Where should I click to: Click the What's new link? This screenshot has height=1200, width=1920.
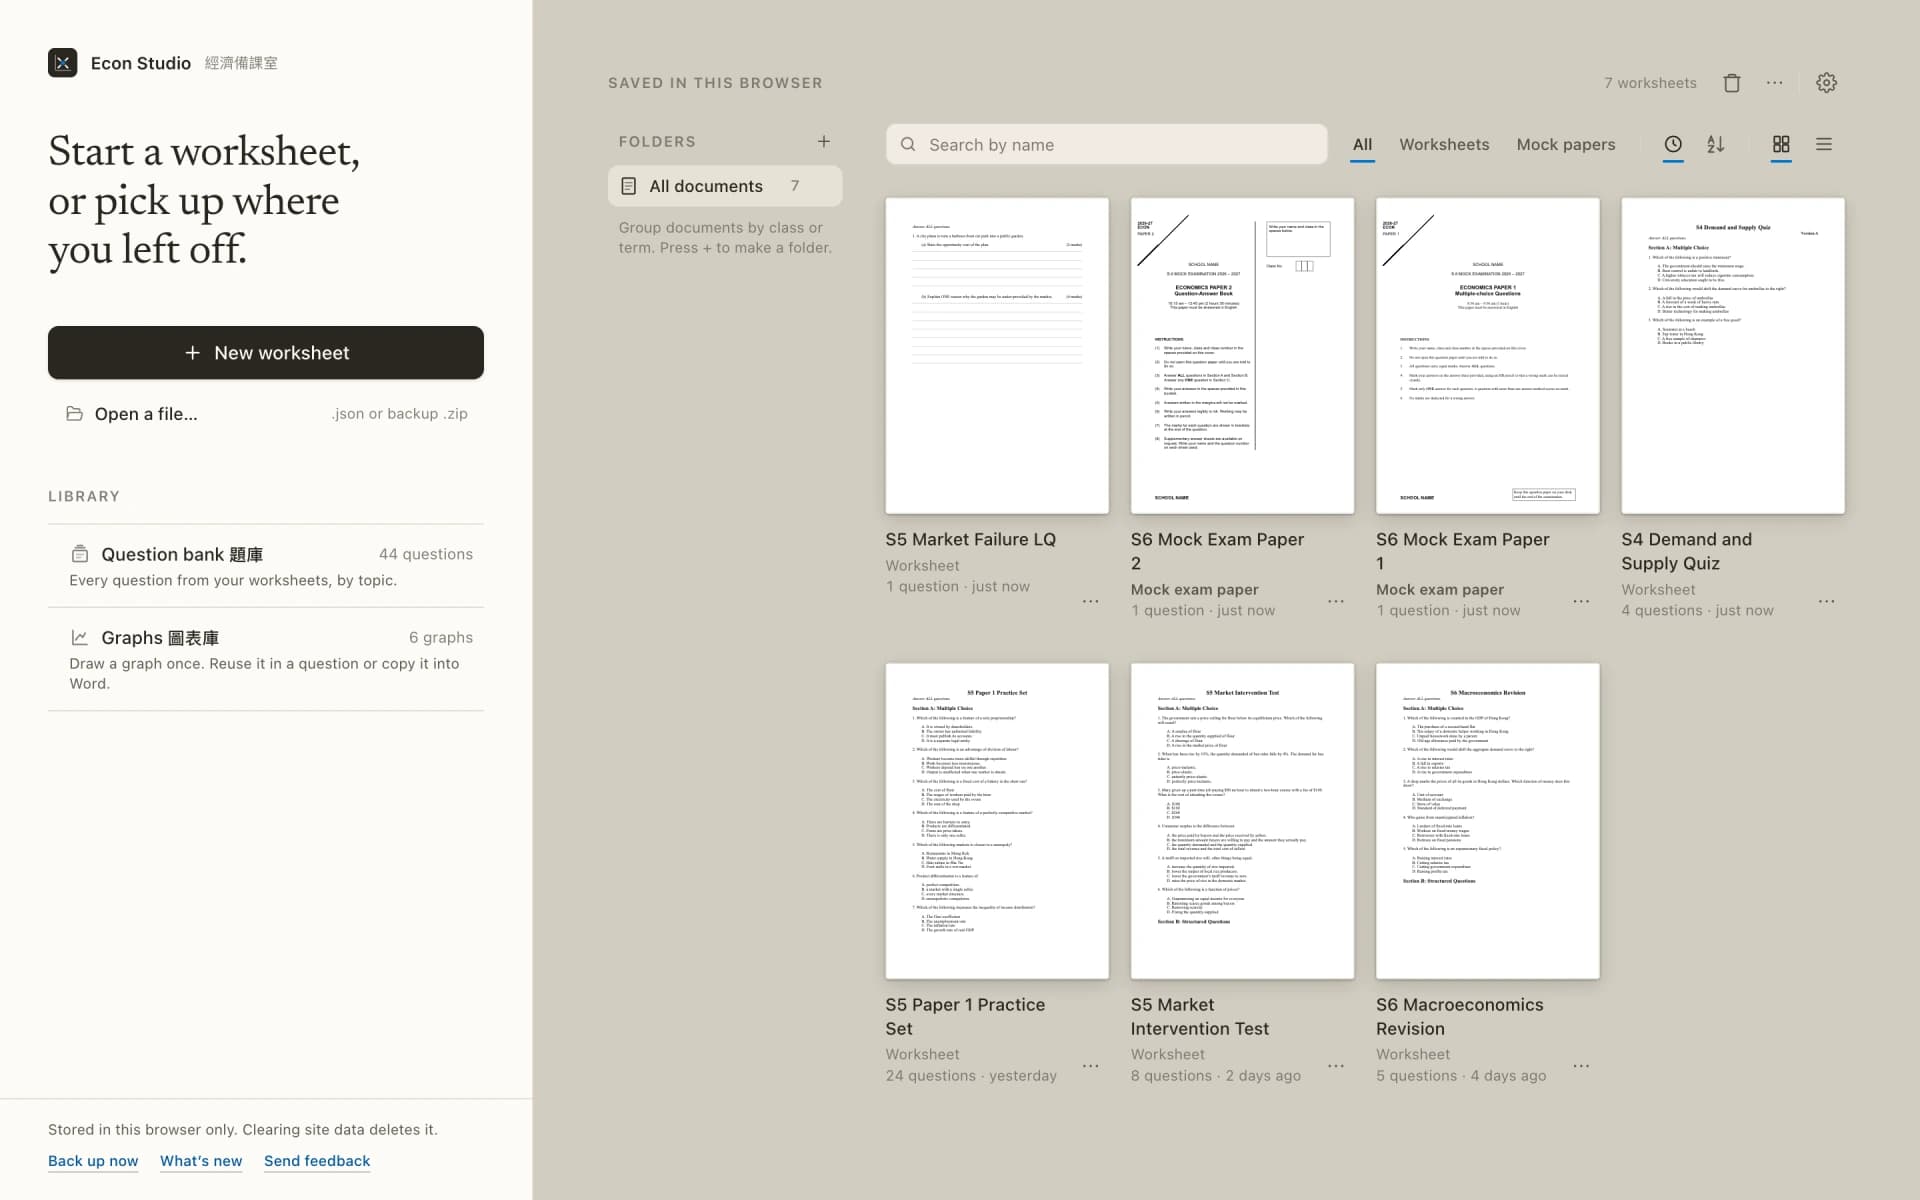click(201, 1161)
